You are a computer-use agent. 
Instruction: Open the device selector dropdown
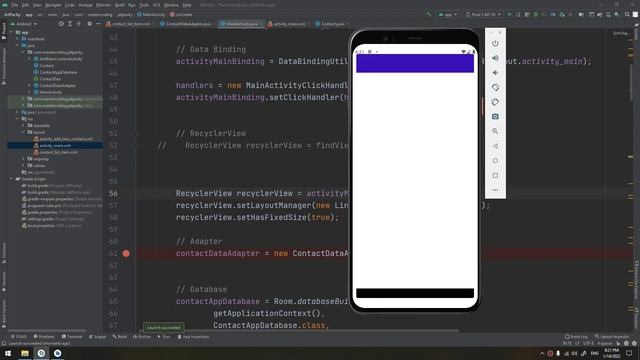tap(483, 14)
